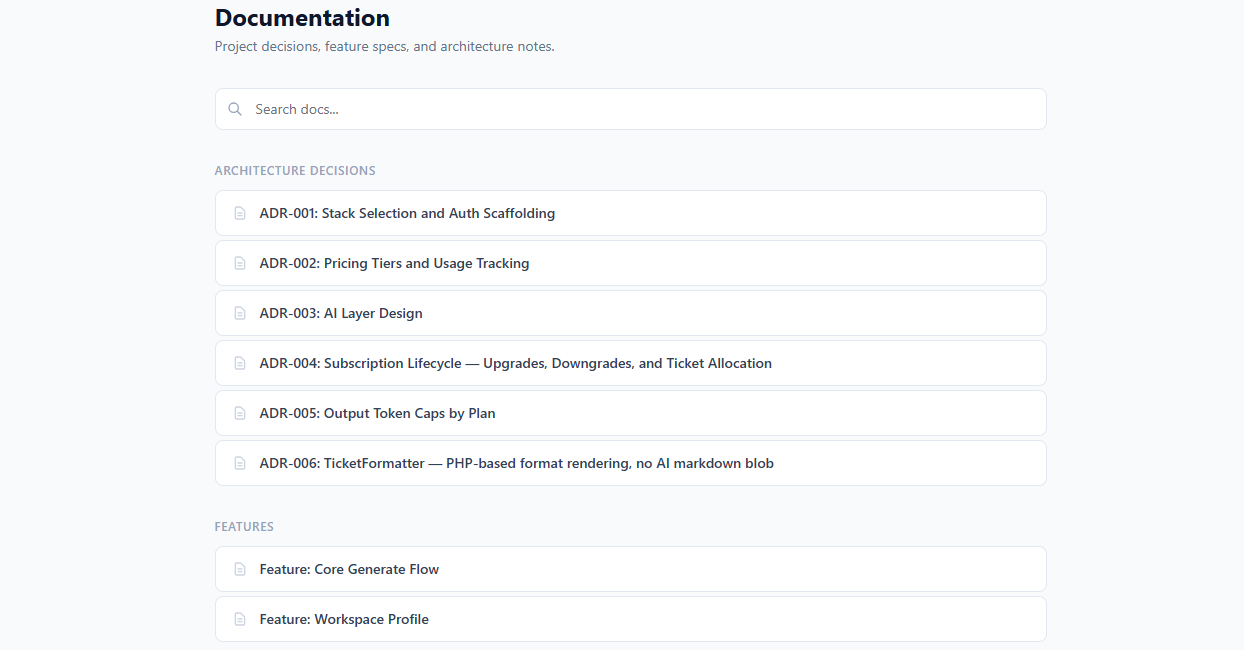The height and width of the screenshot is (650, 1244).
Task: Click the document icon beside Core Generate Flow
Action: [x=239, y=569]
